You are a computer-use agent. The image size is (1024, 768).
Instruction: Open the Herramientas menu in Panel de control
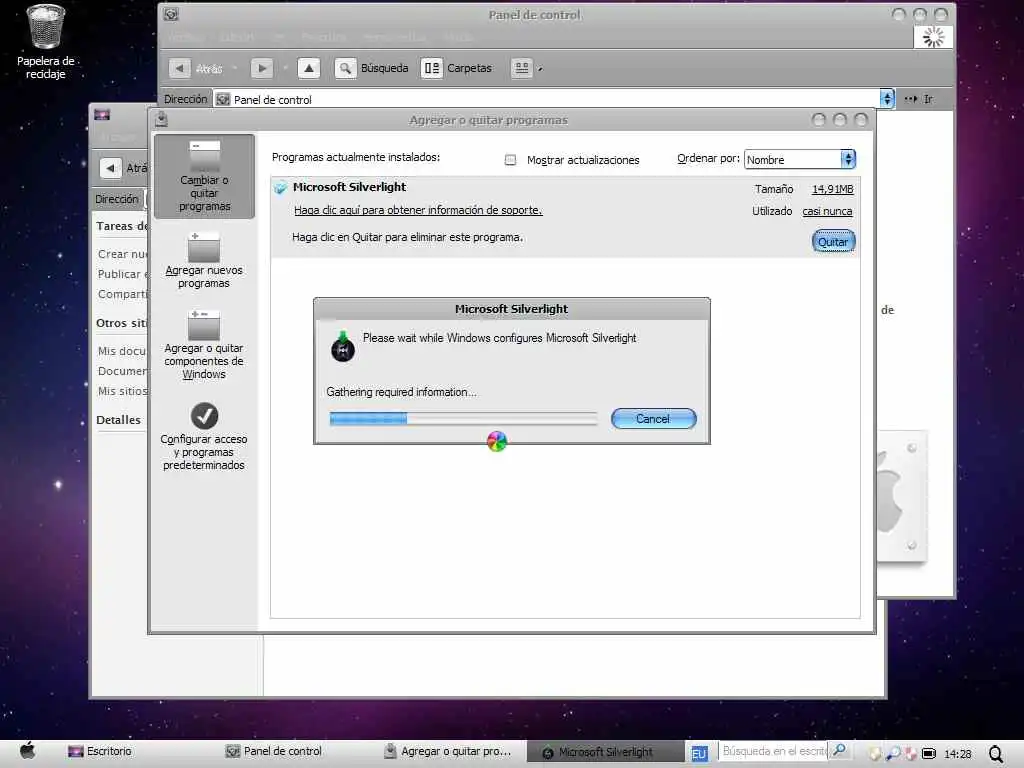[x=394, y=37]
